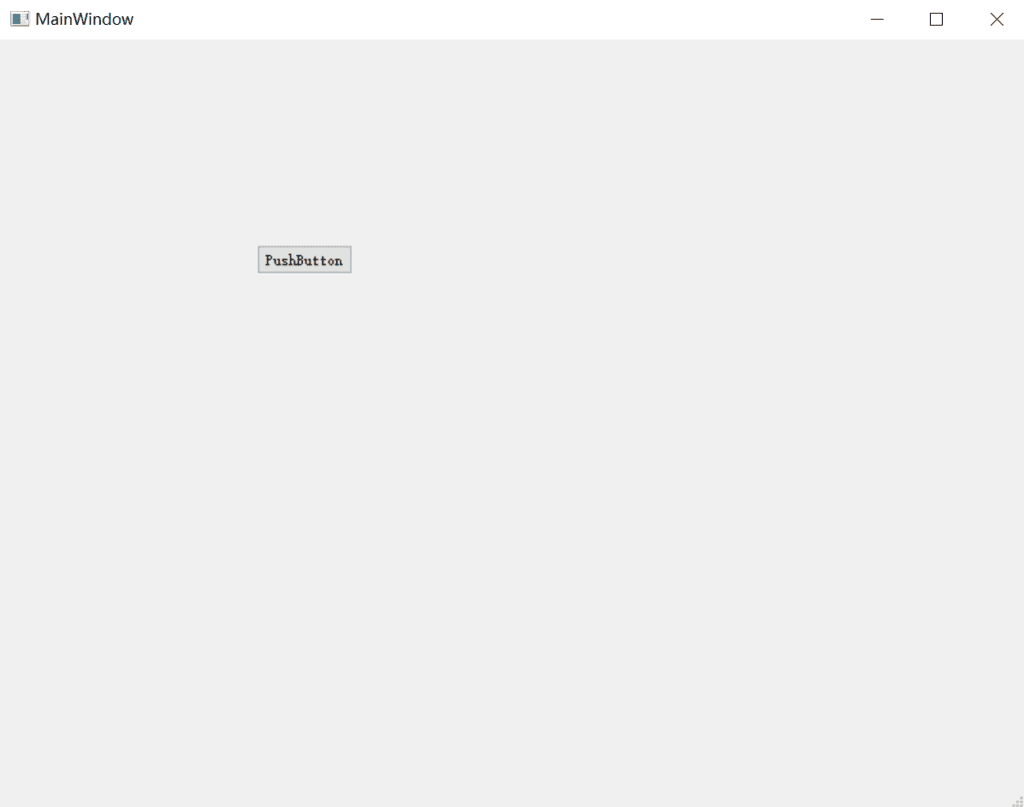Image resolution: width=1024 pixels, height=807 pixels.
Task: Click empty title bar area beside the title
Action: tap(450, 19)
